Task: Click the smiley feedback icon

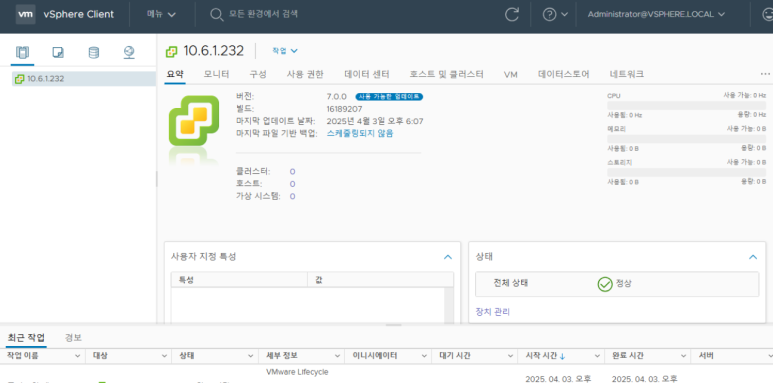Action: pos(768,14)
